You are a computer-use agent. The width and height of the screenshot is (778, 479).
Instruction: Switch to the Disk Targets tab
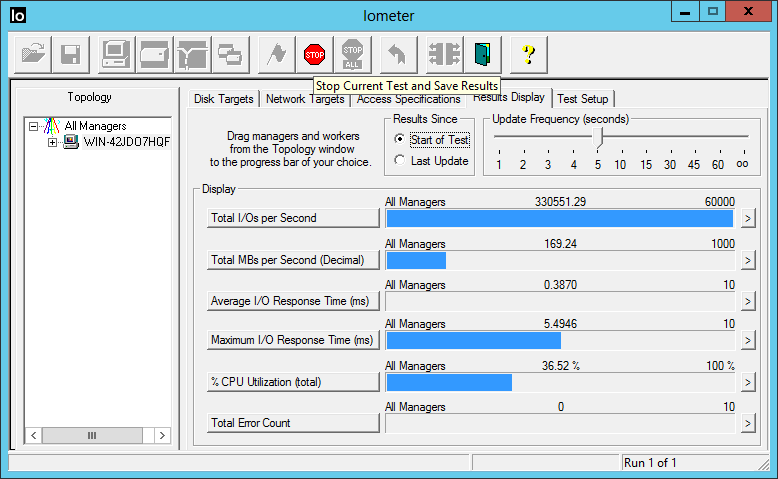(x=224, y=99)
